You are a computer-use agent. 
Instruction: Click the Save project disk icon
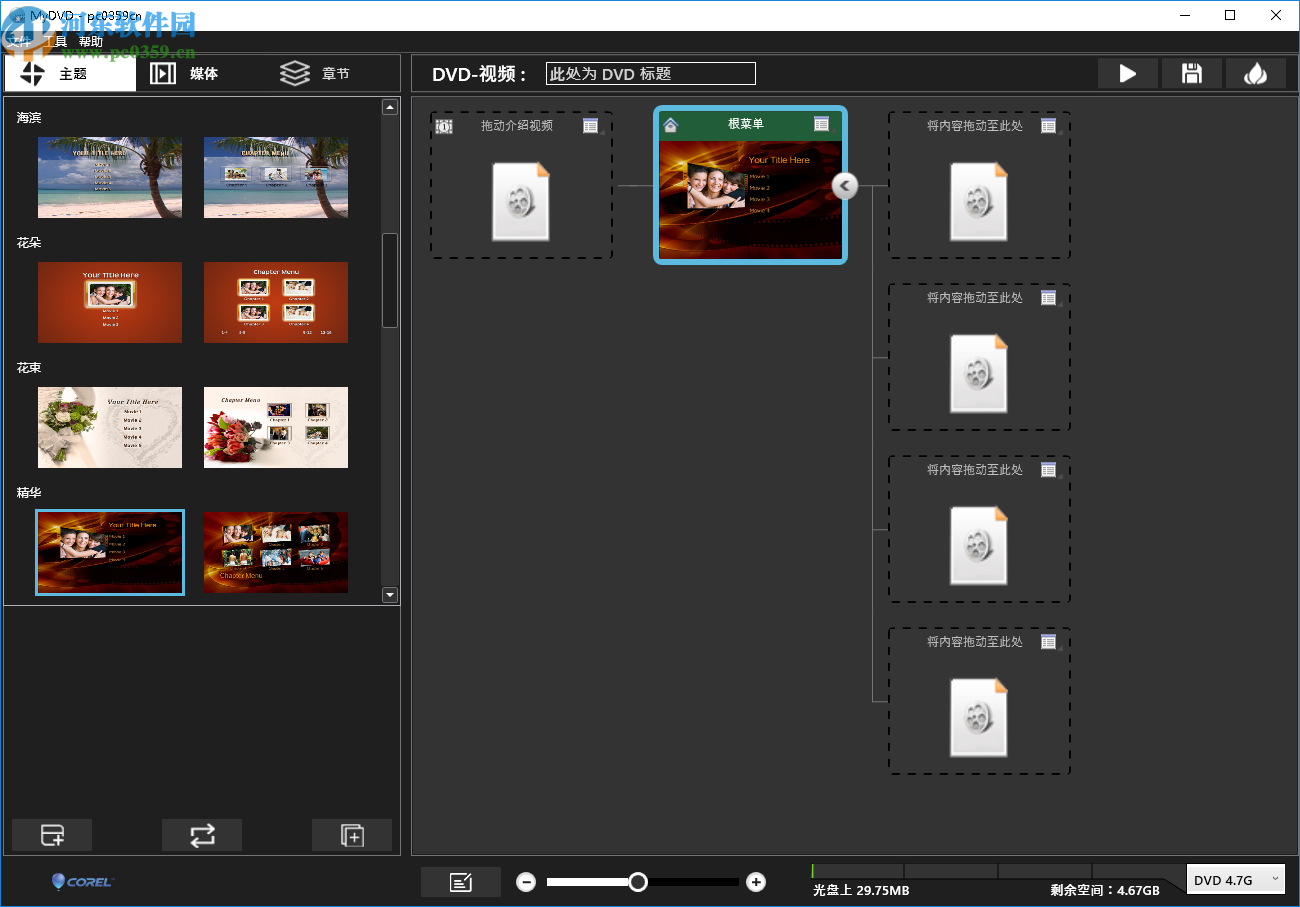click(x=1191, y=73)
